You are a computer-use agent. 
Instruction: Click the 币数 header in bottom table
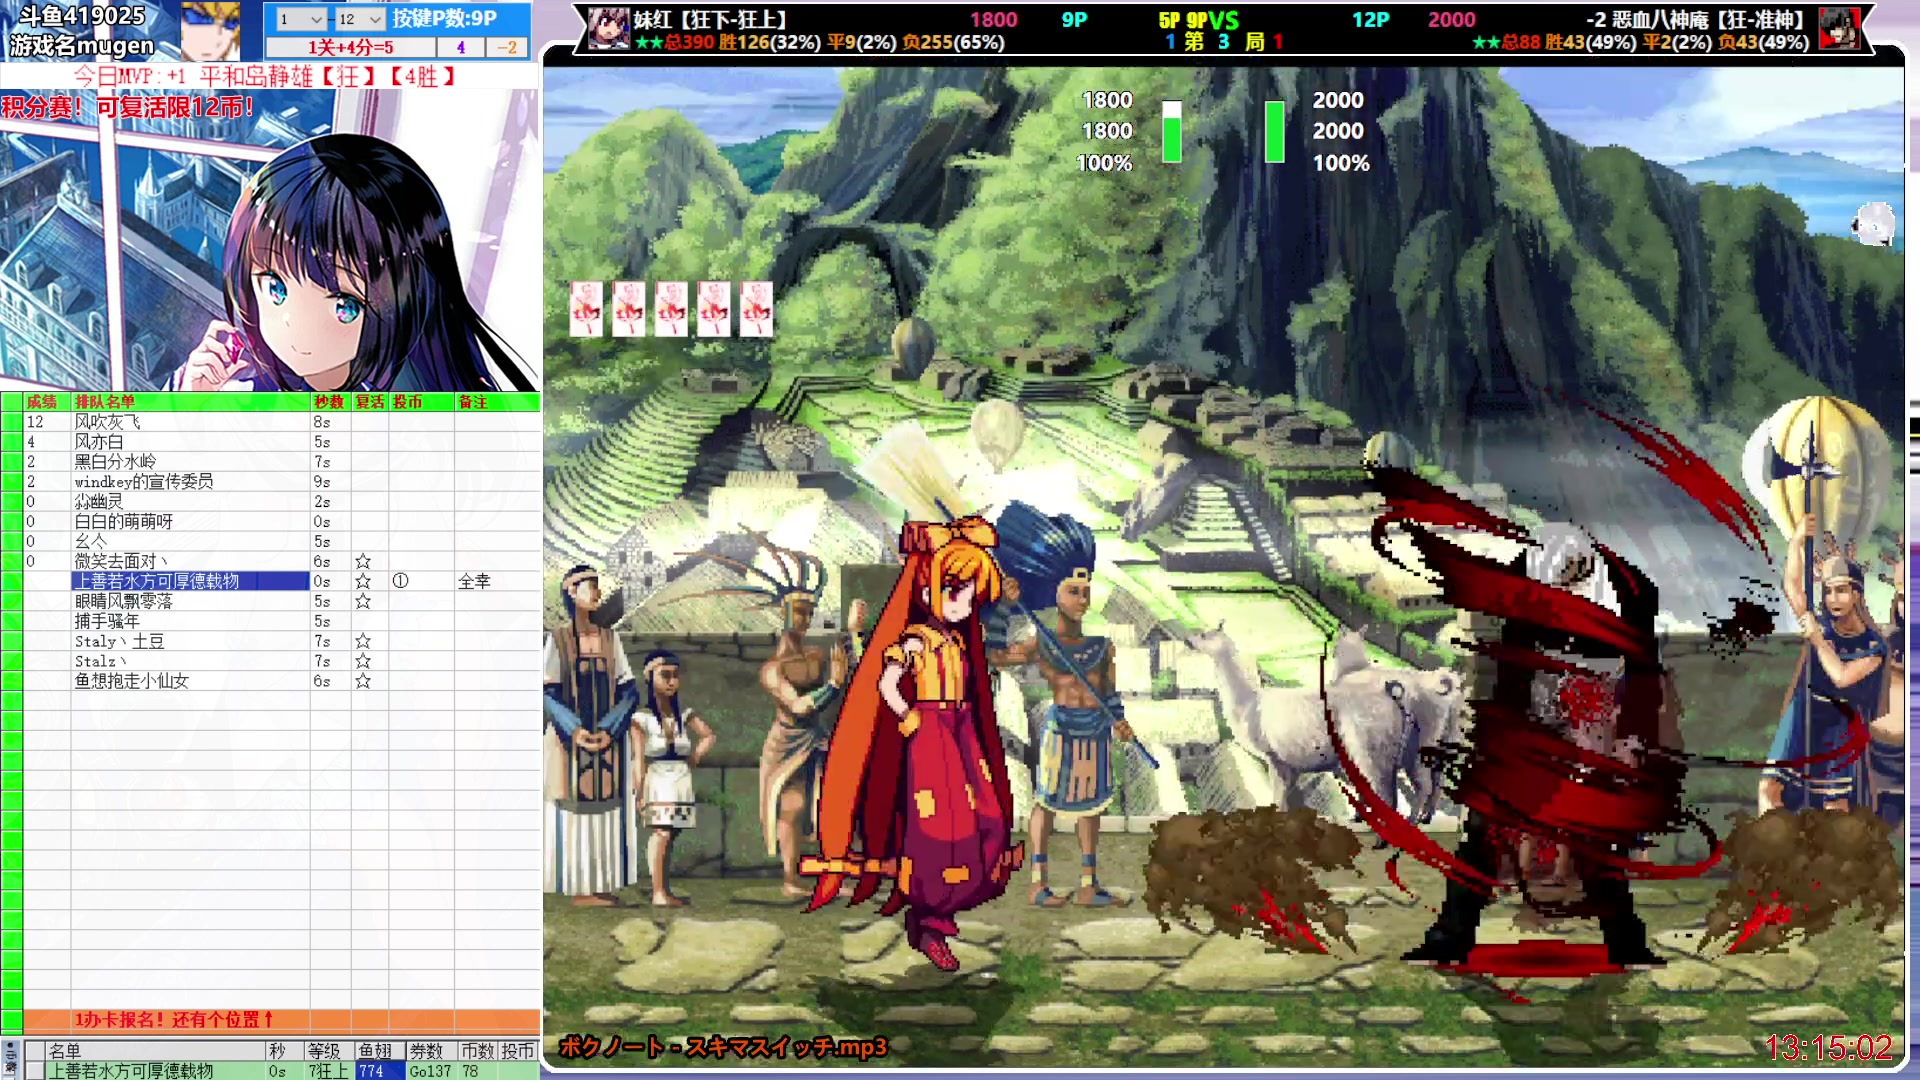click(x=478, y=1051)
